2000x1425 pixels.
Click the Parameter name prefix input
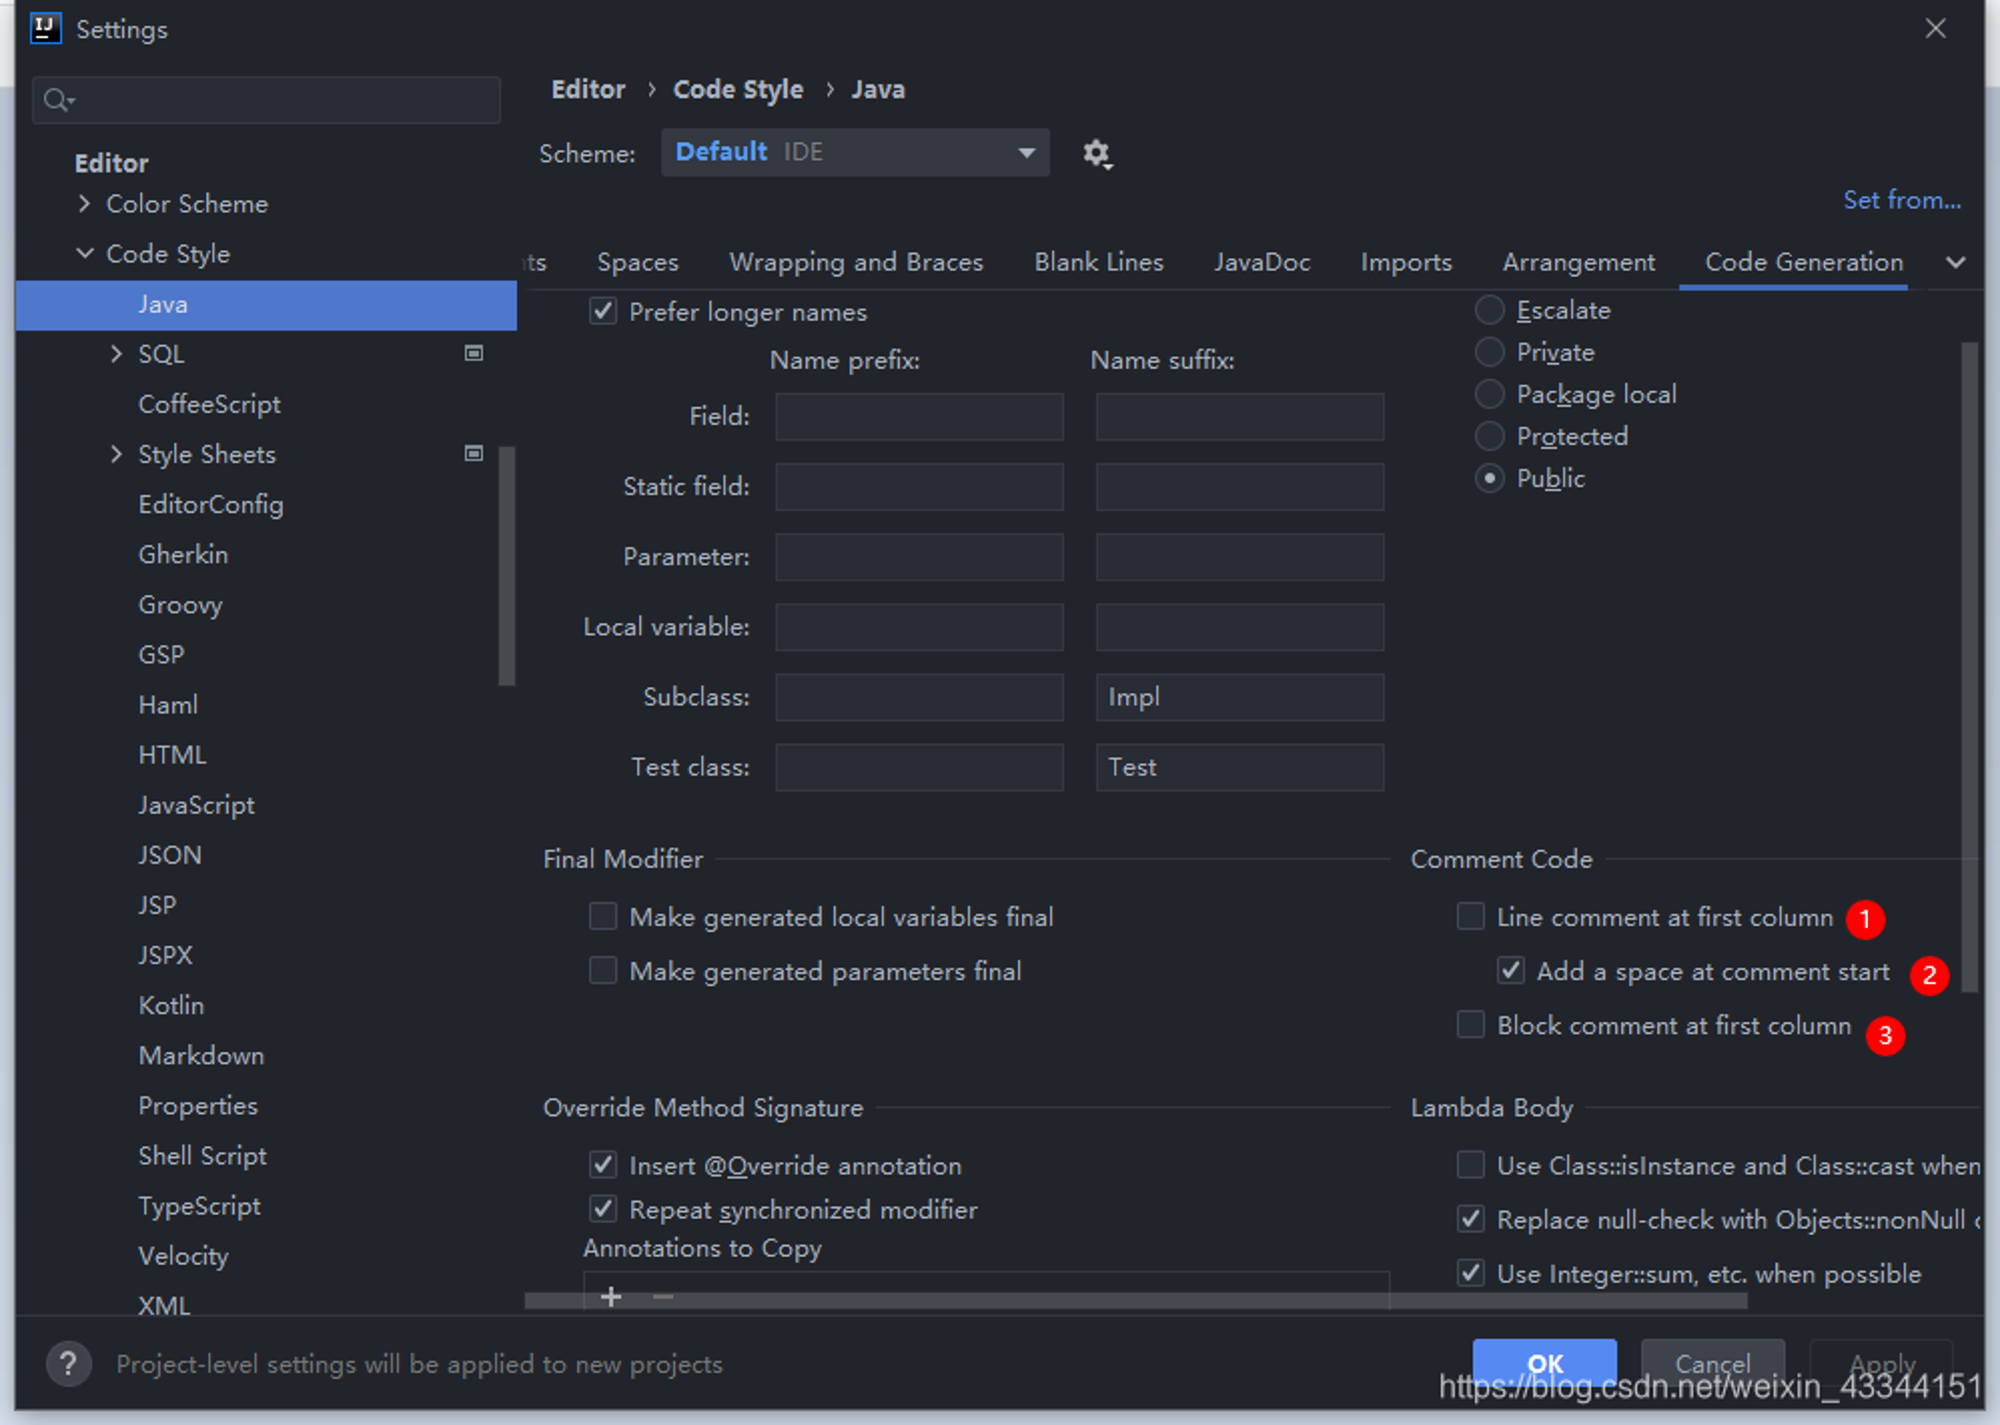tap(919, 557)
